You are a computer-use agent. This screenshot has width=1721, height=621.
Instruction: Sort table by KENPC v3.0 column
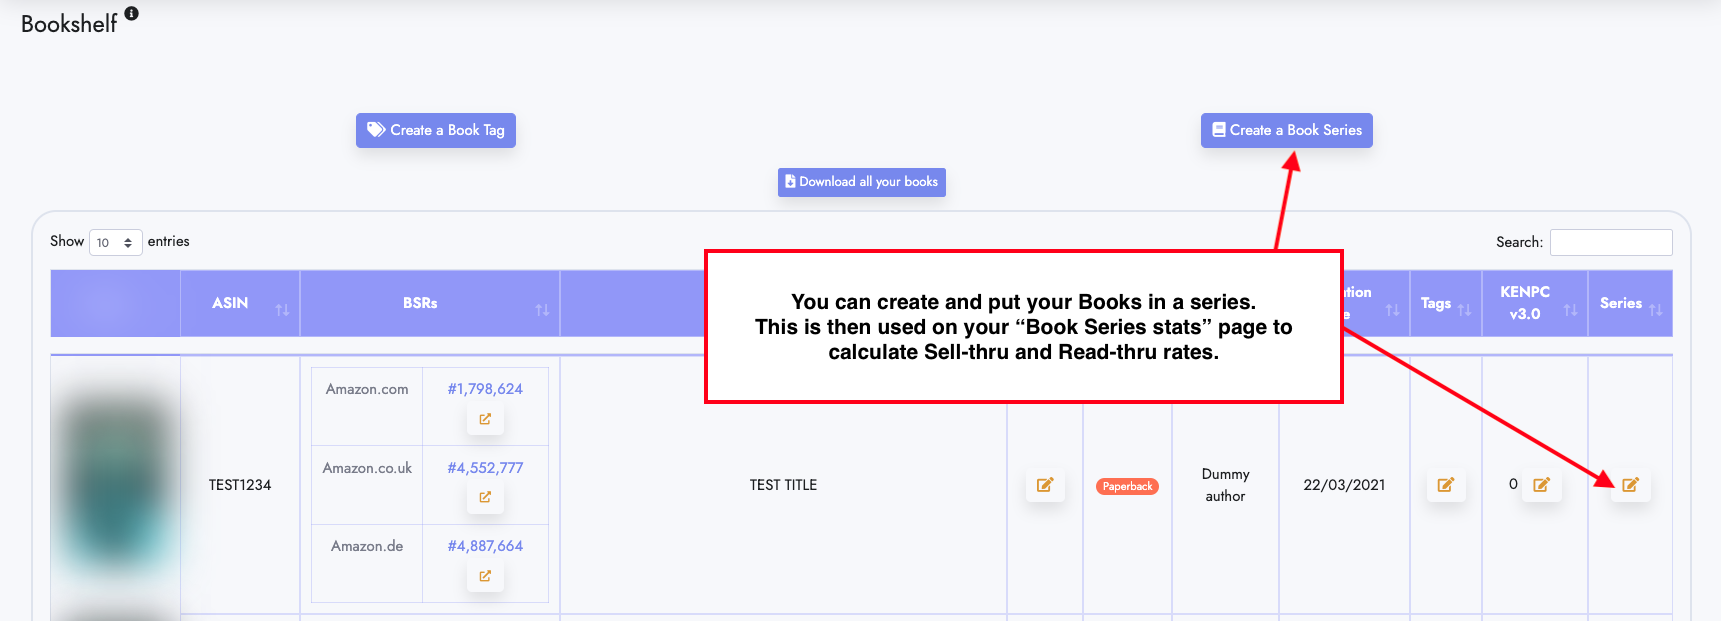(x=1535, y=303)
